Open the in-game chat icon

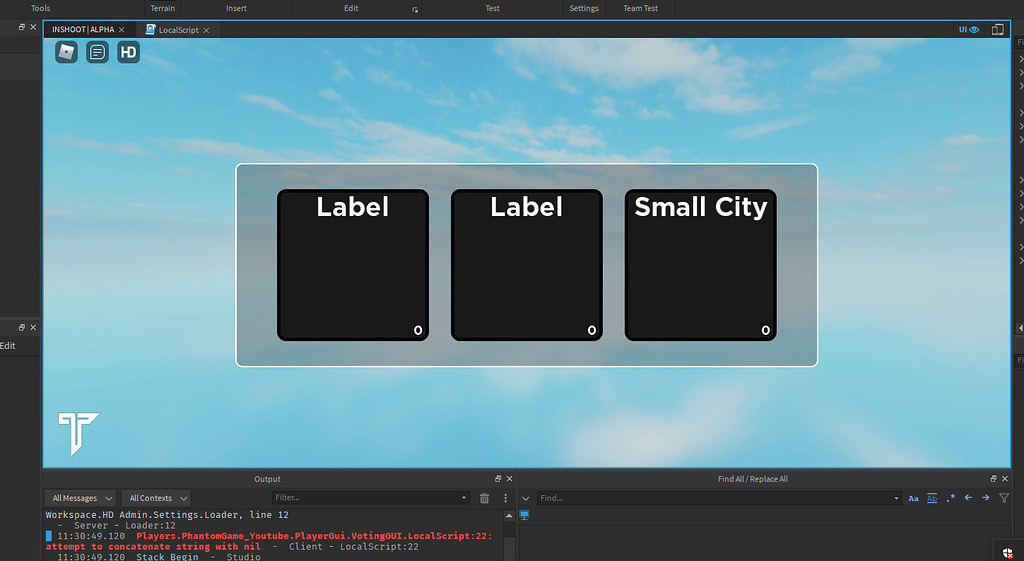(x=97, y=52)
